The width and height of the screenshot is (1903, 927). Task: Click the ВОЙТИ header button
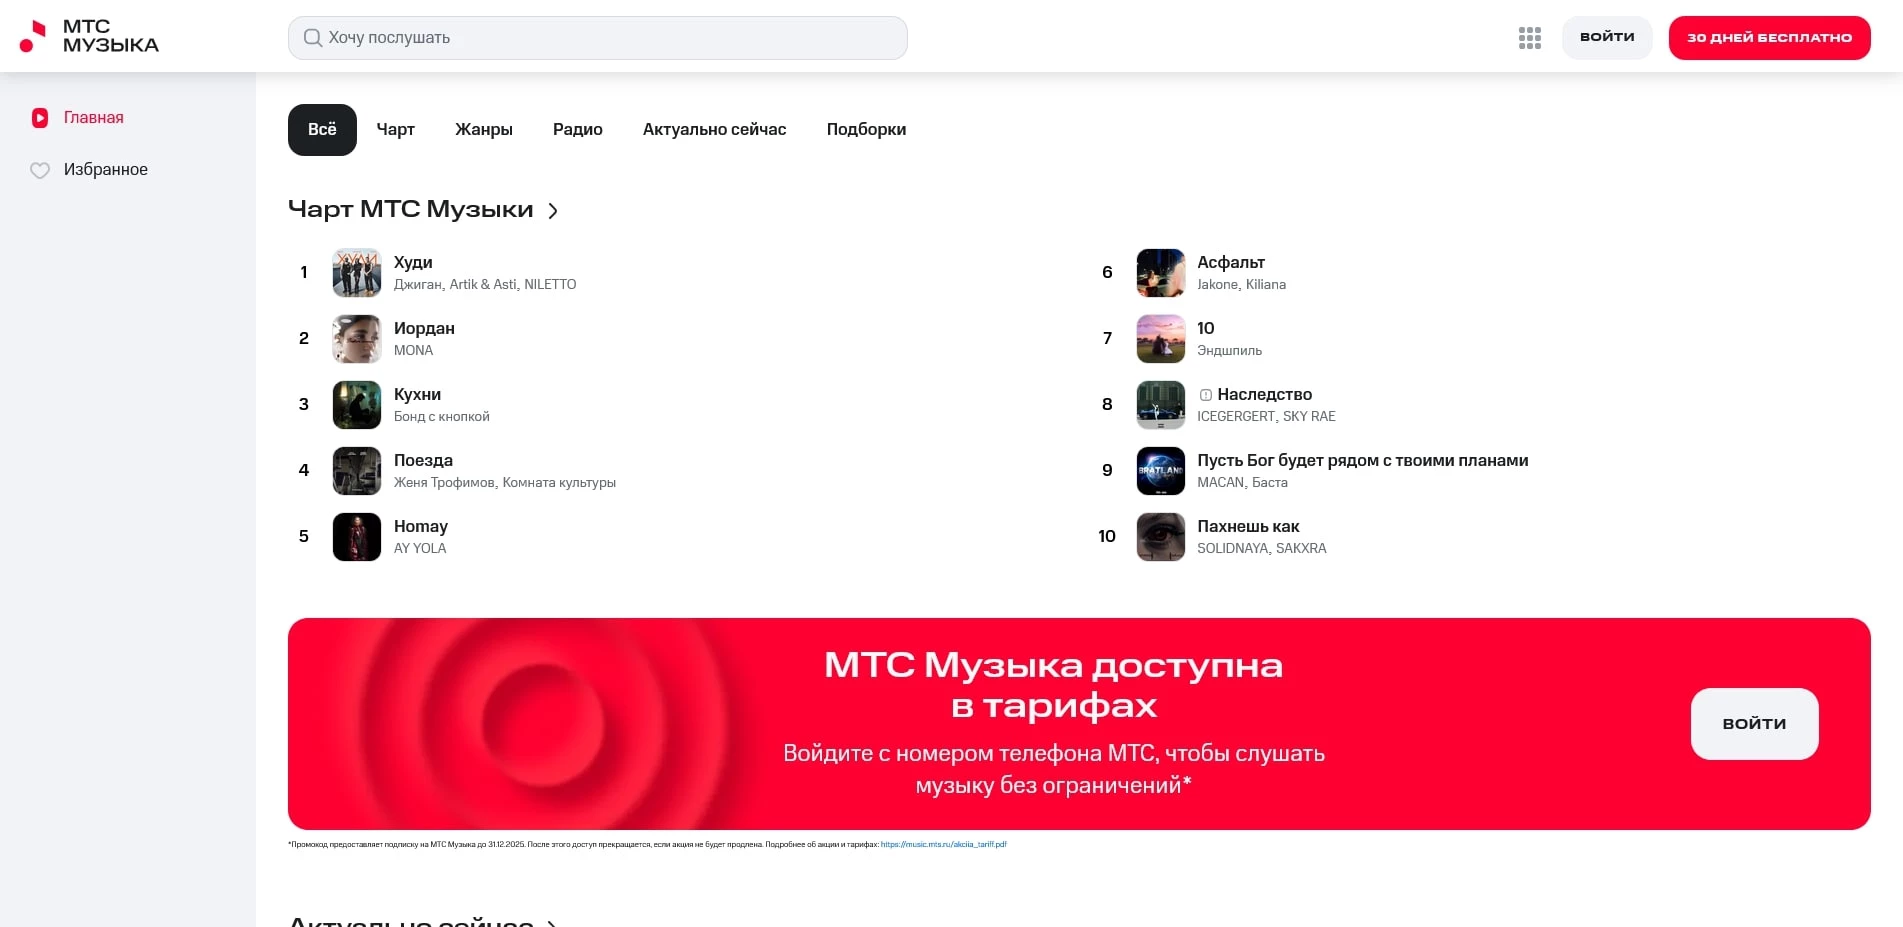1606,37
